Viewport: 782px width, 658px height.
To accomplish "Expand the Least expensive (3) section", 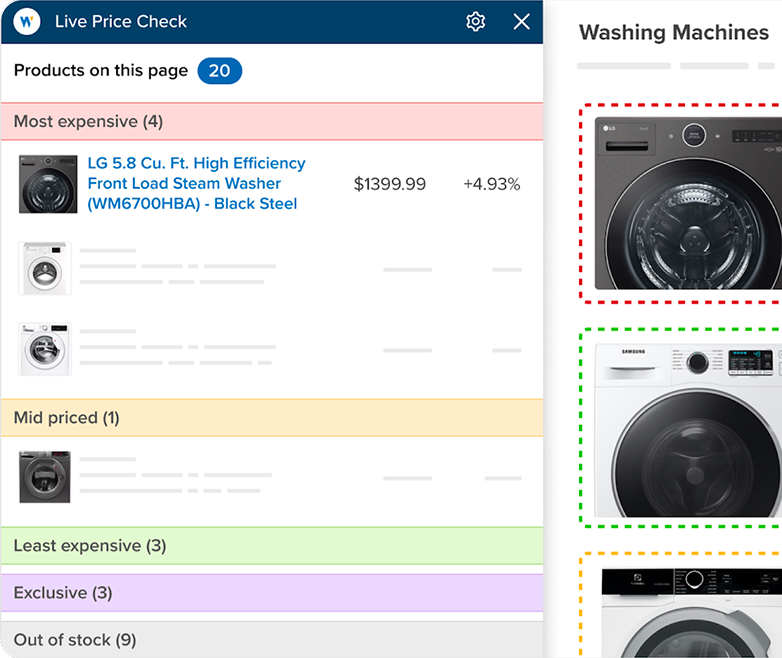I will [x=271, y=546].
